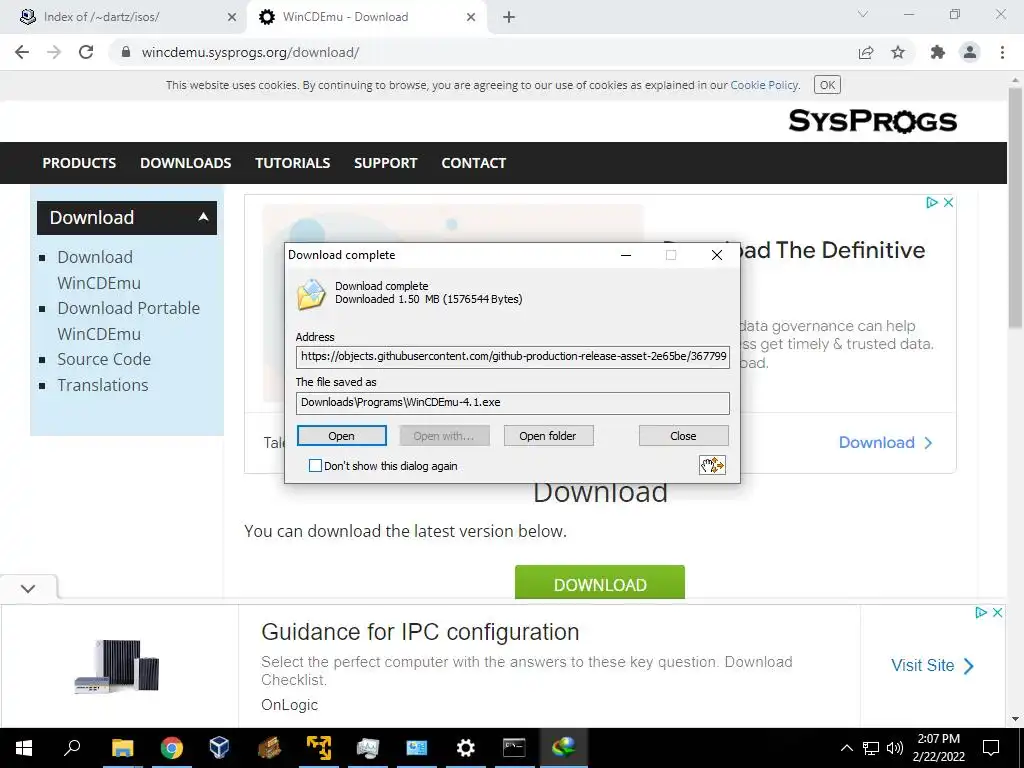The width and height of the screenshot is (1024, 768).
Task: Click the SysProgs logo
Action: 872,121
